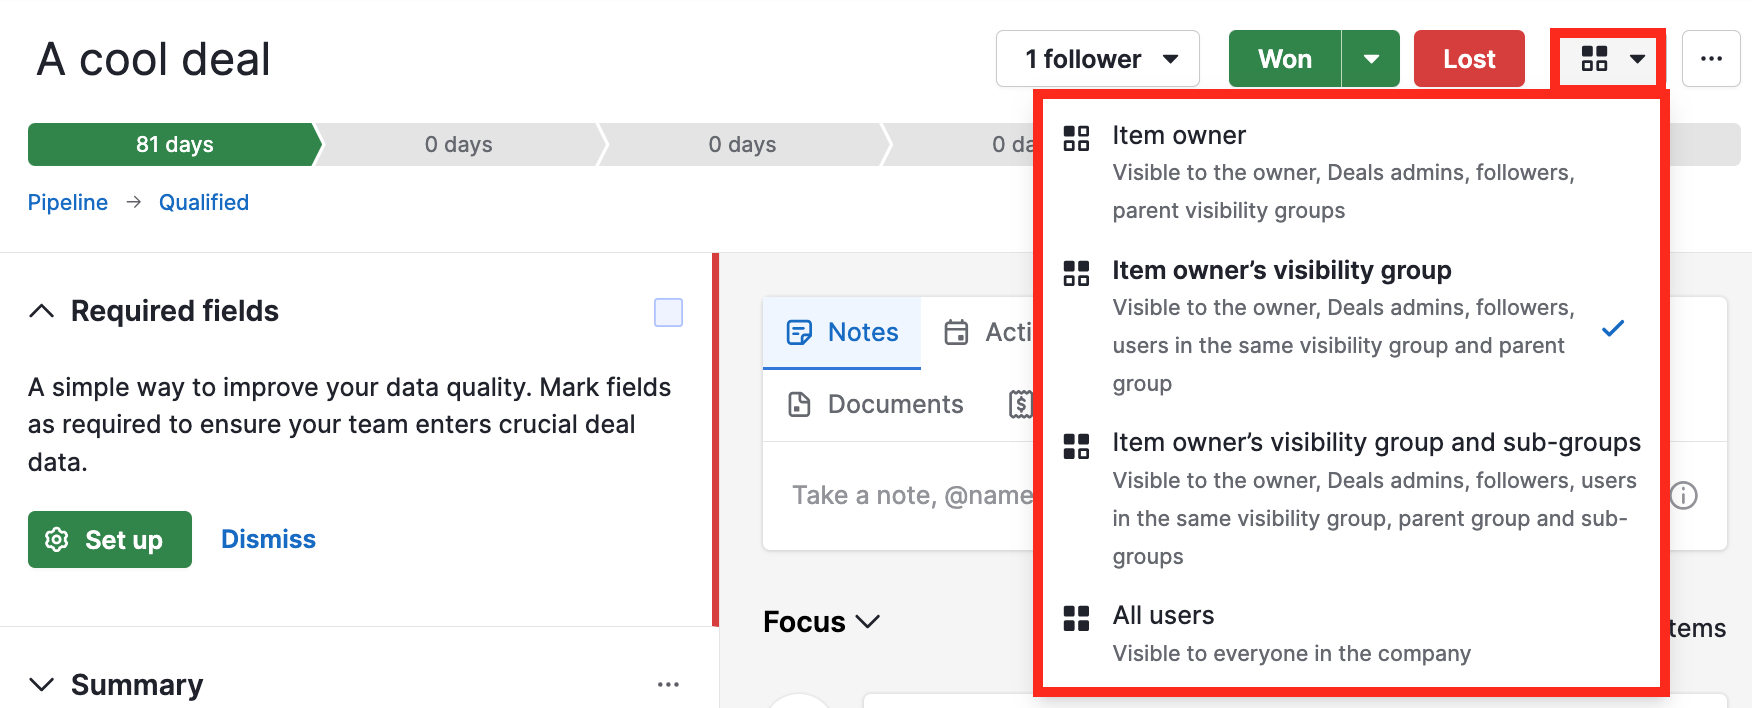Choose the All users visibility option
Image resolution: width=1752 pixels, height=708 pixels.
(1163, 615)
